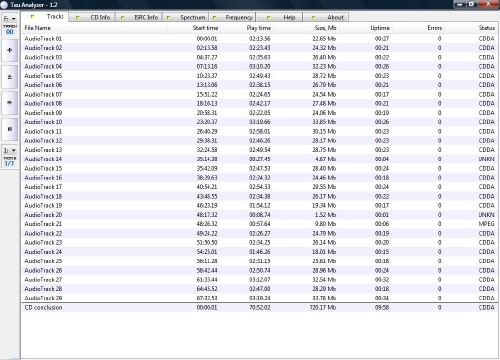Image resolution: width=500 pixels, height=360 pixels.
Task: Select the AudioTrack 08 file name
Action: pos(43,103)
